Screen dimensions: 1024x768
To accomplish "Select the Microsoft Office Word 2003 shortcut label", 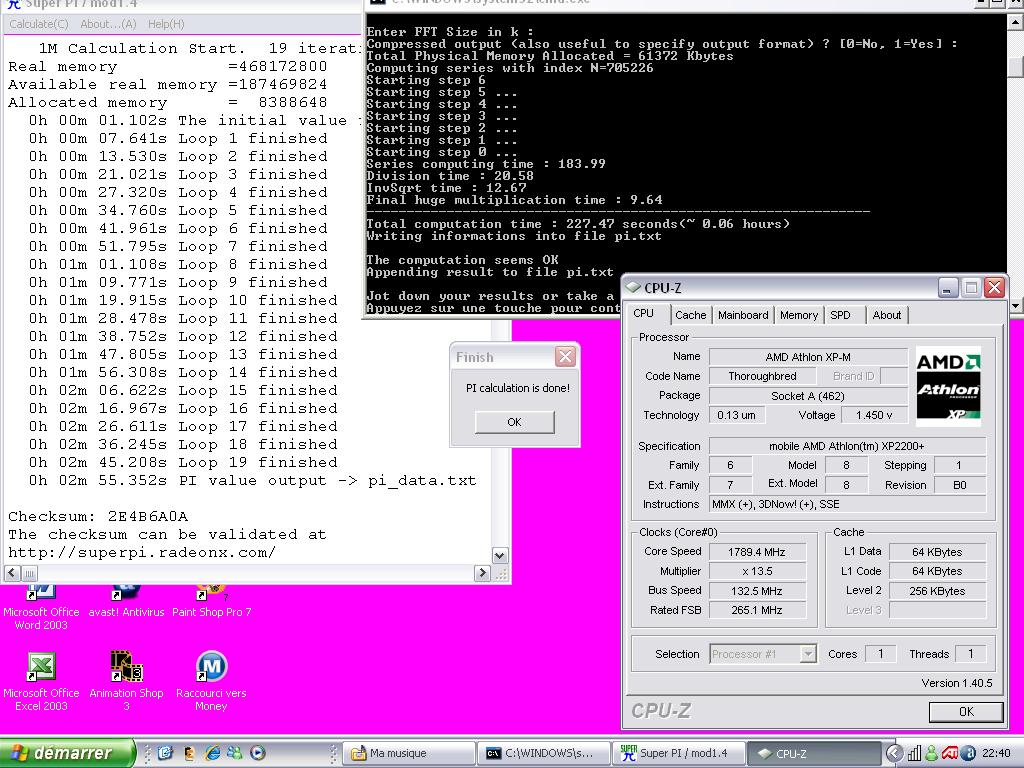I will pos(41,618).
